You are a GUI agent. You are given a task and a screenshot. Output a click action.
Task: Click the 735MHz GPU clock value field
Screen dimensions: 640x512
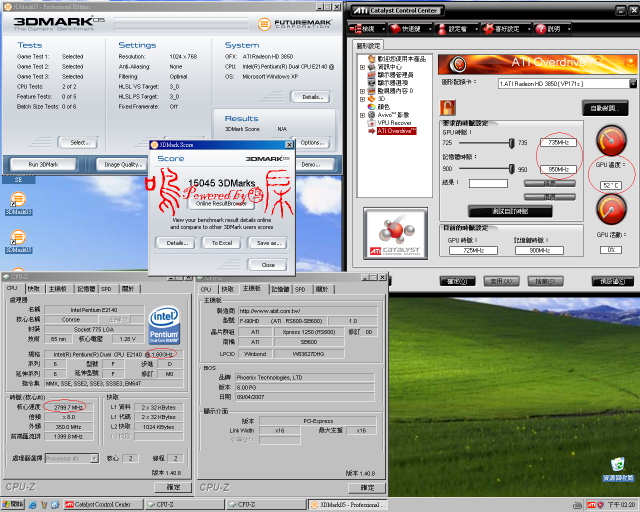(x=558, y=142)
